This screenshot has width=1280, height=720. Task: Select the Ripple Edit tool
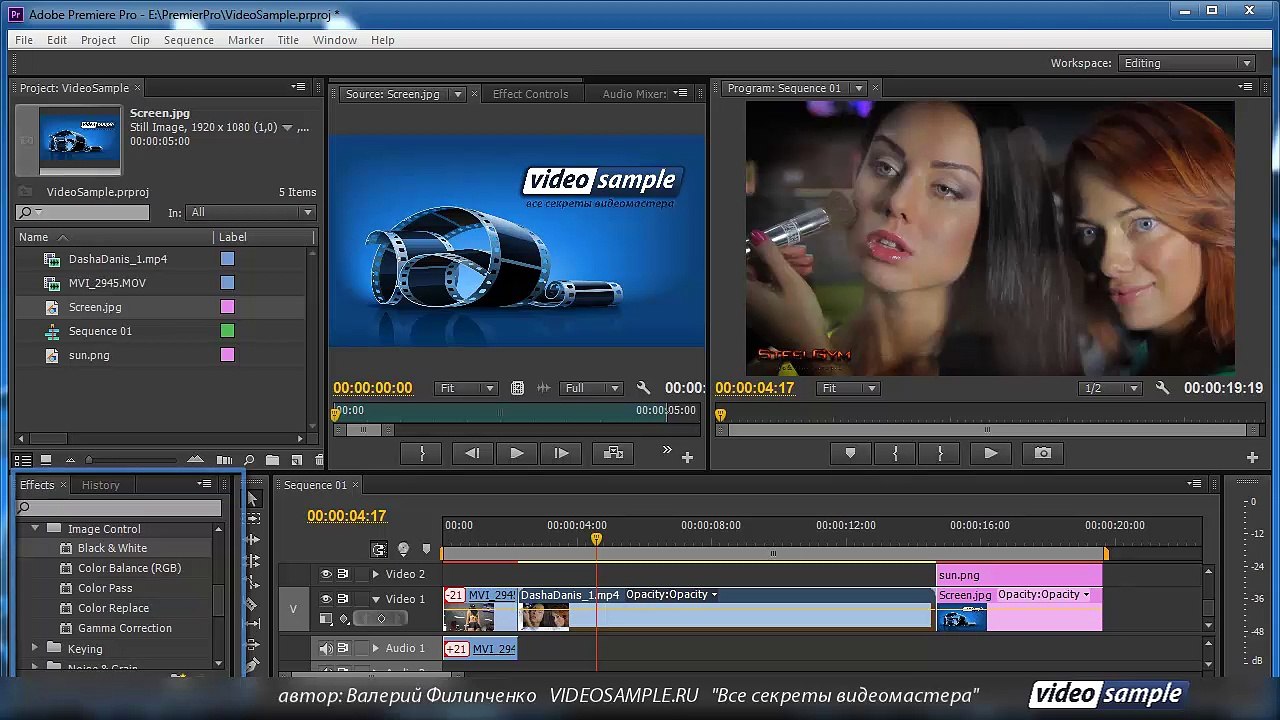click(253, 540)
